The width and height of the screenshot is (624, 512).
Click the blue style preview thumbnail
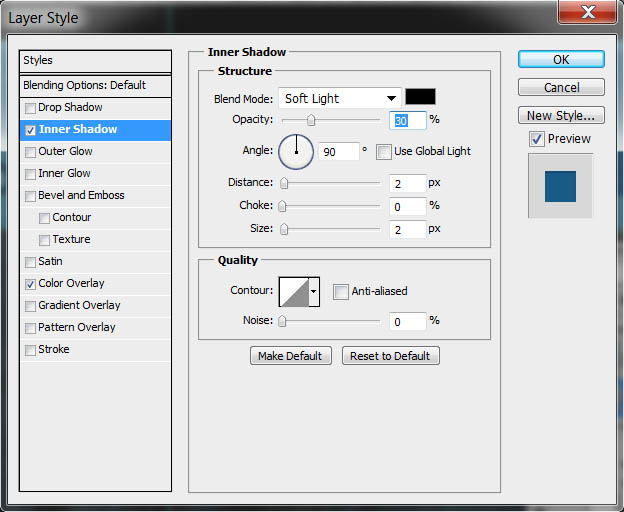(560, 187)
